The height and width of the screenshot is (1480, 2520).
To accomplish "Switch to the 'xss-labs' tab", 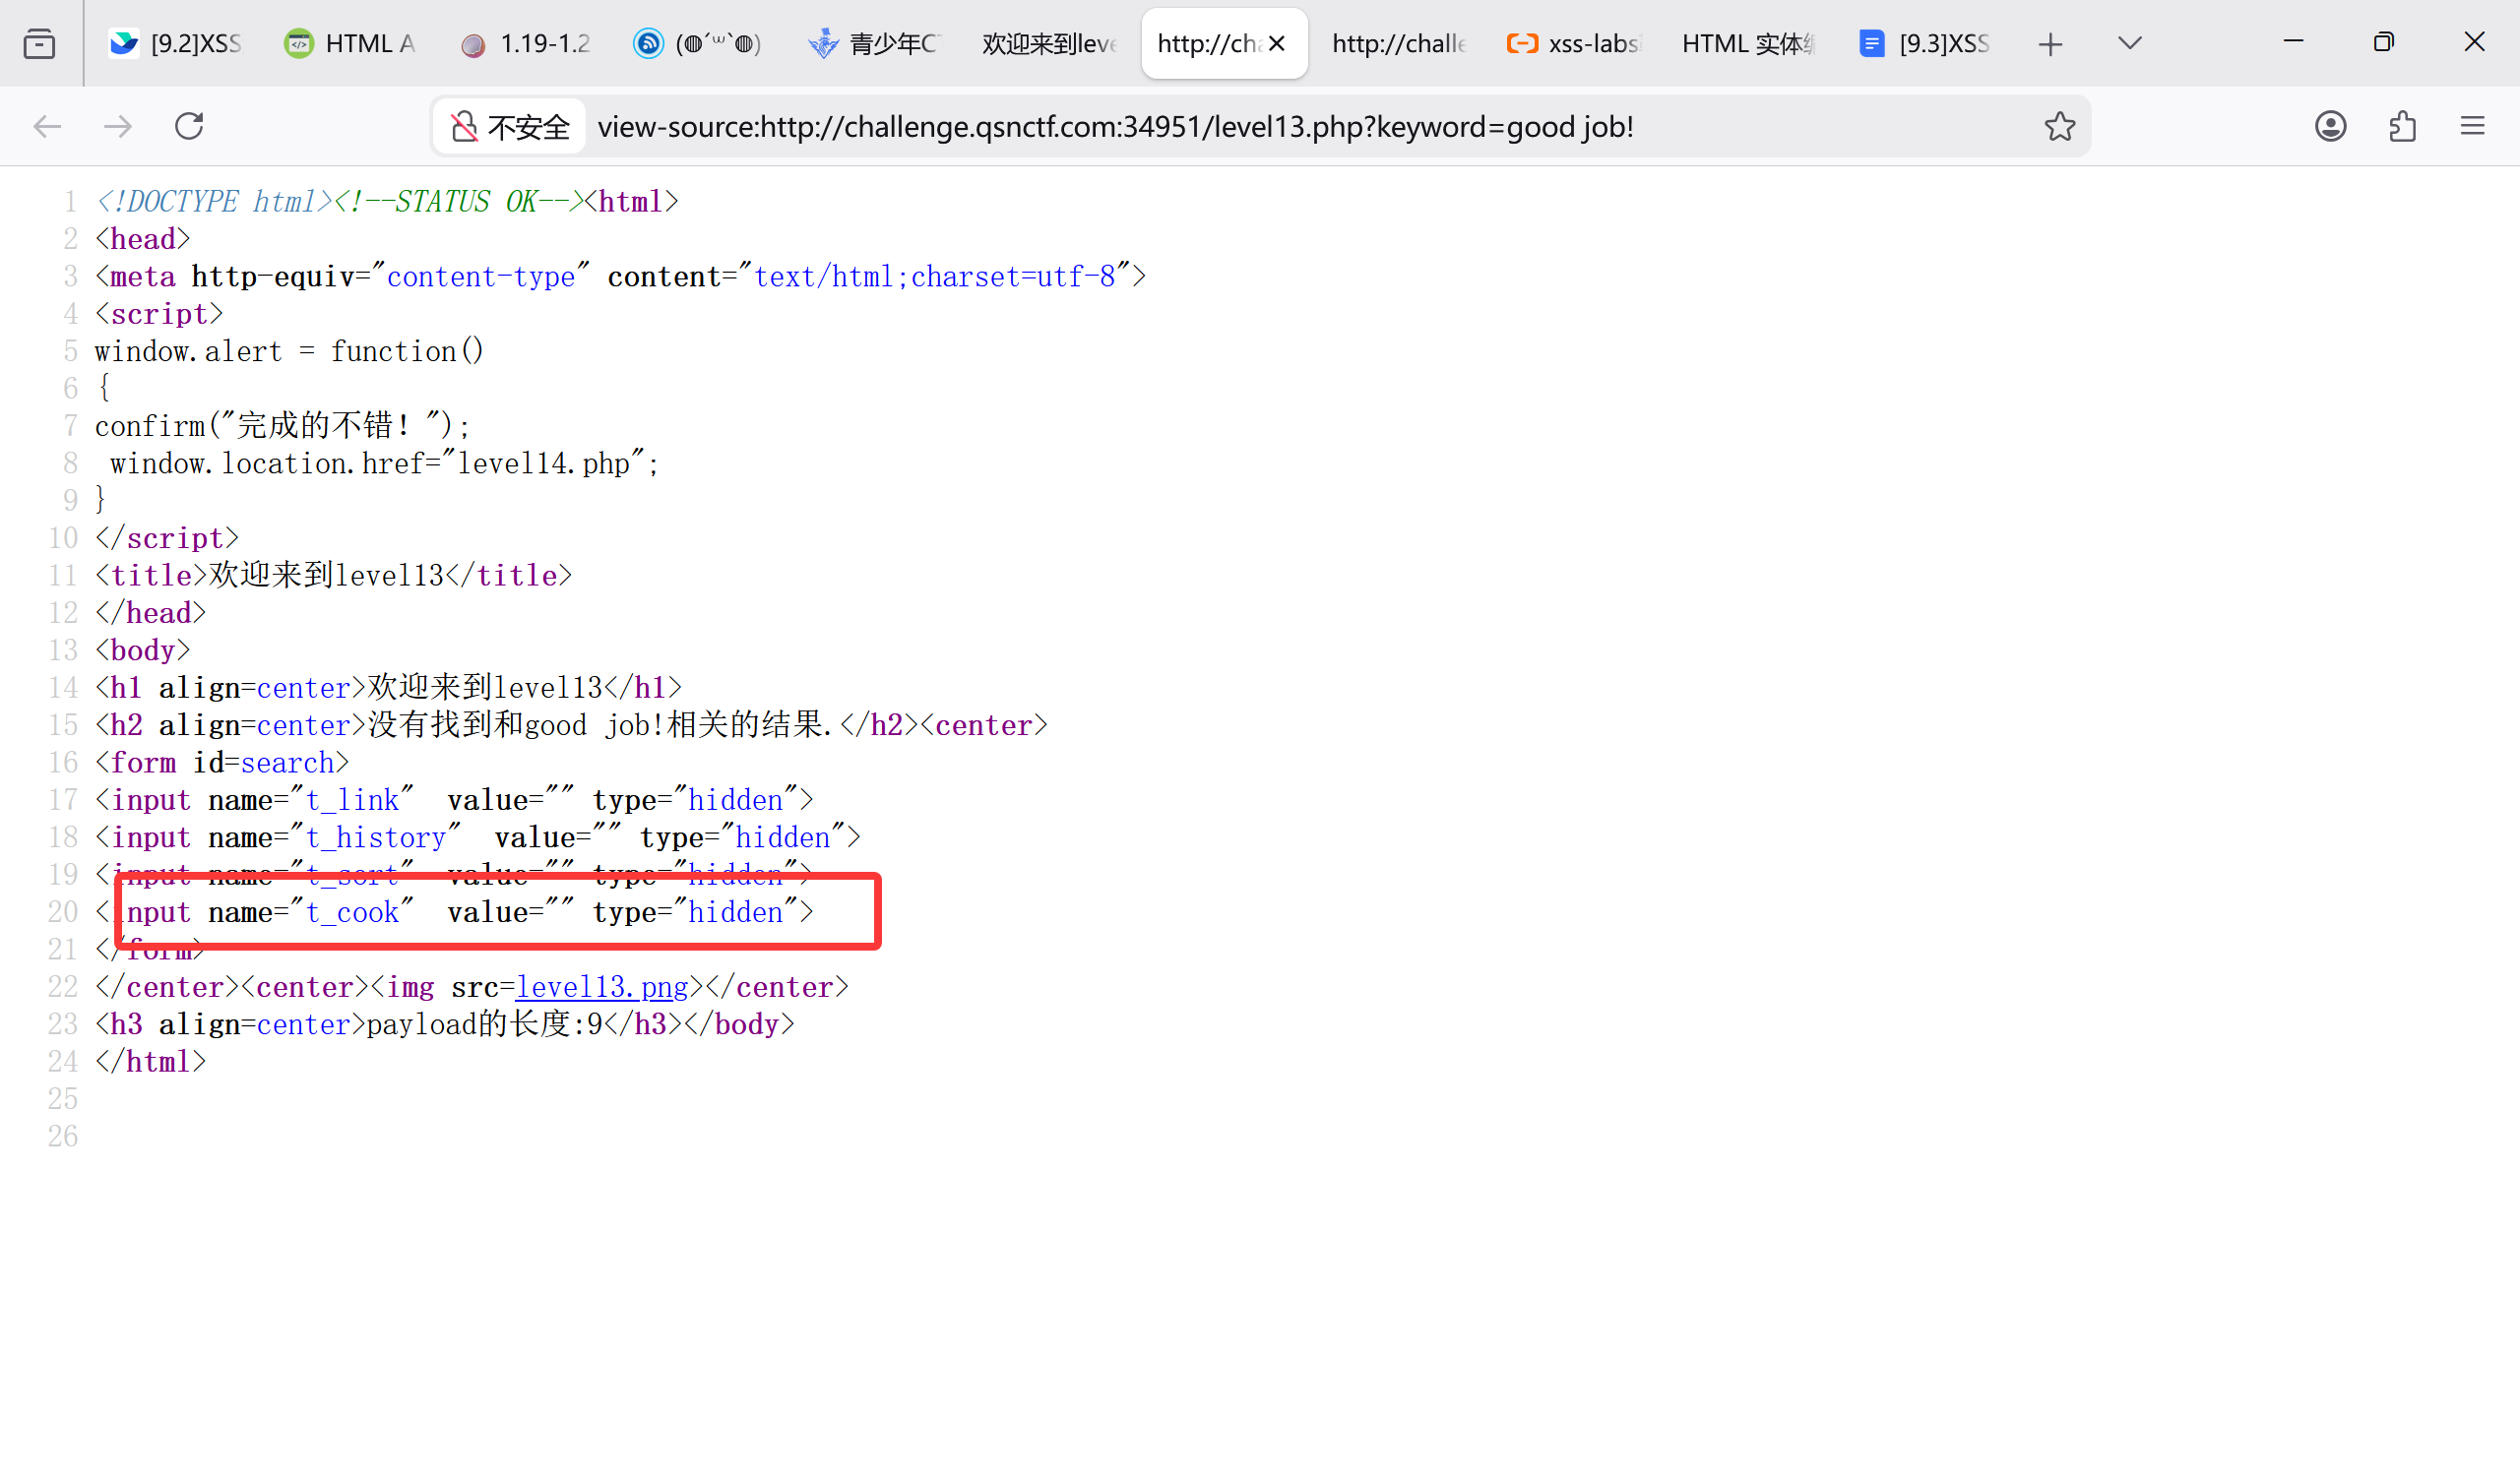I will pos(1576,44).
